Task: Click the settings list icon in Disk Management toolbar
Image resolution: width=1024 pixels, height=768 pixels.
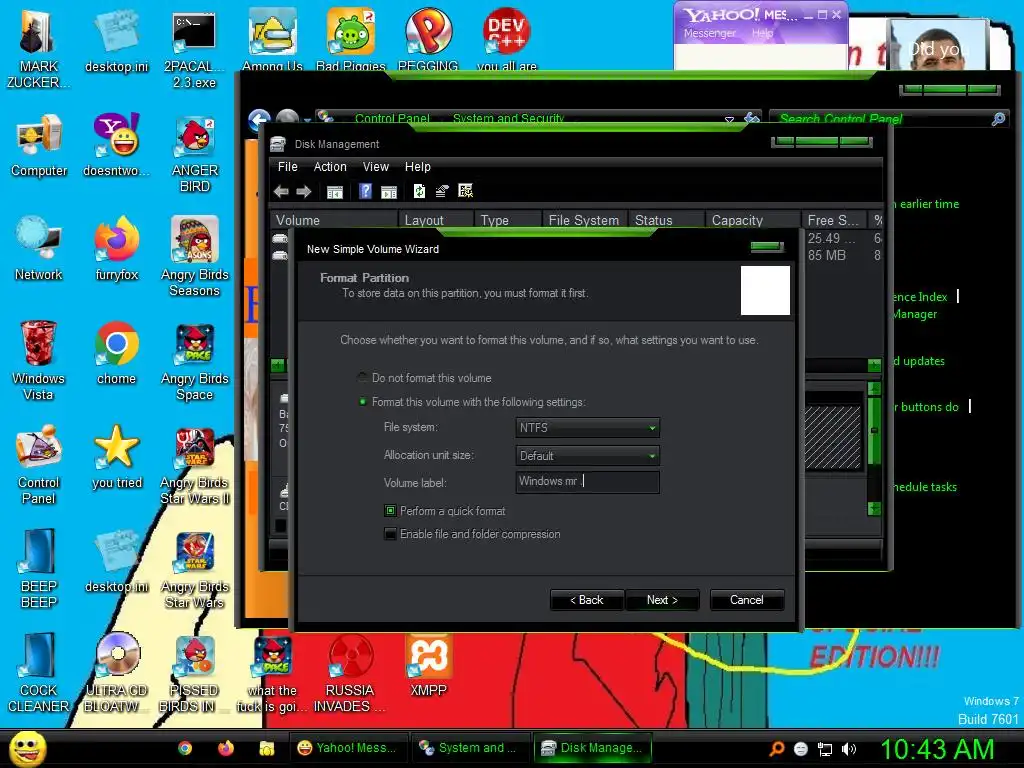Action: coord(466,191)
